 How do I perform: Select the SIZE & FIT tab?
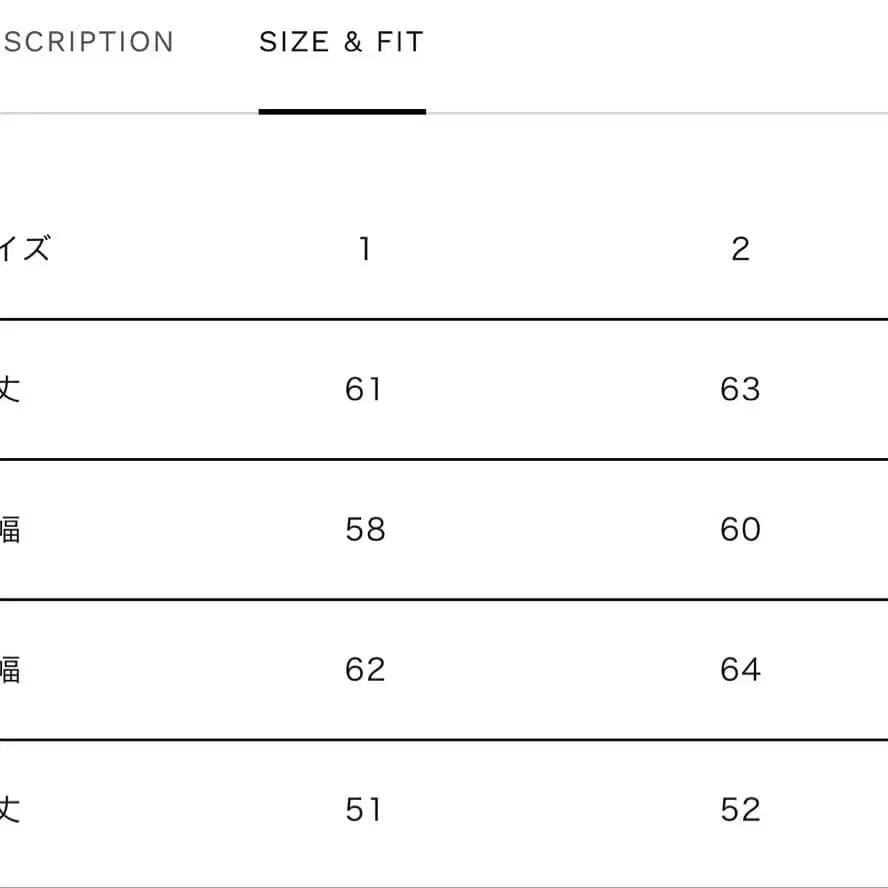pos(341,42)
